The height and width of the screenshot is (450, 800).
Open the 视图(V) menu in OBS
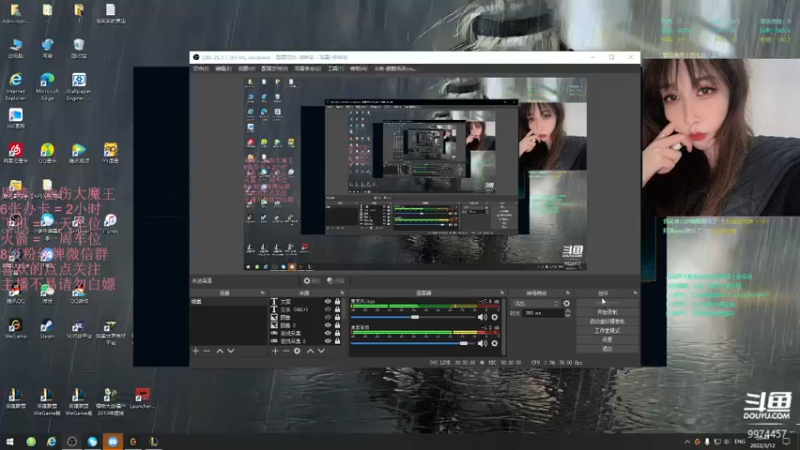click(x=246, y=68)
